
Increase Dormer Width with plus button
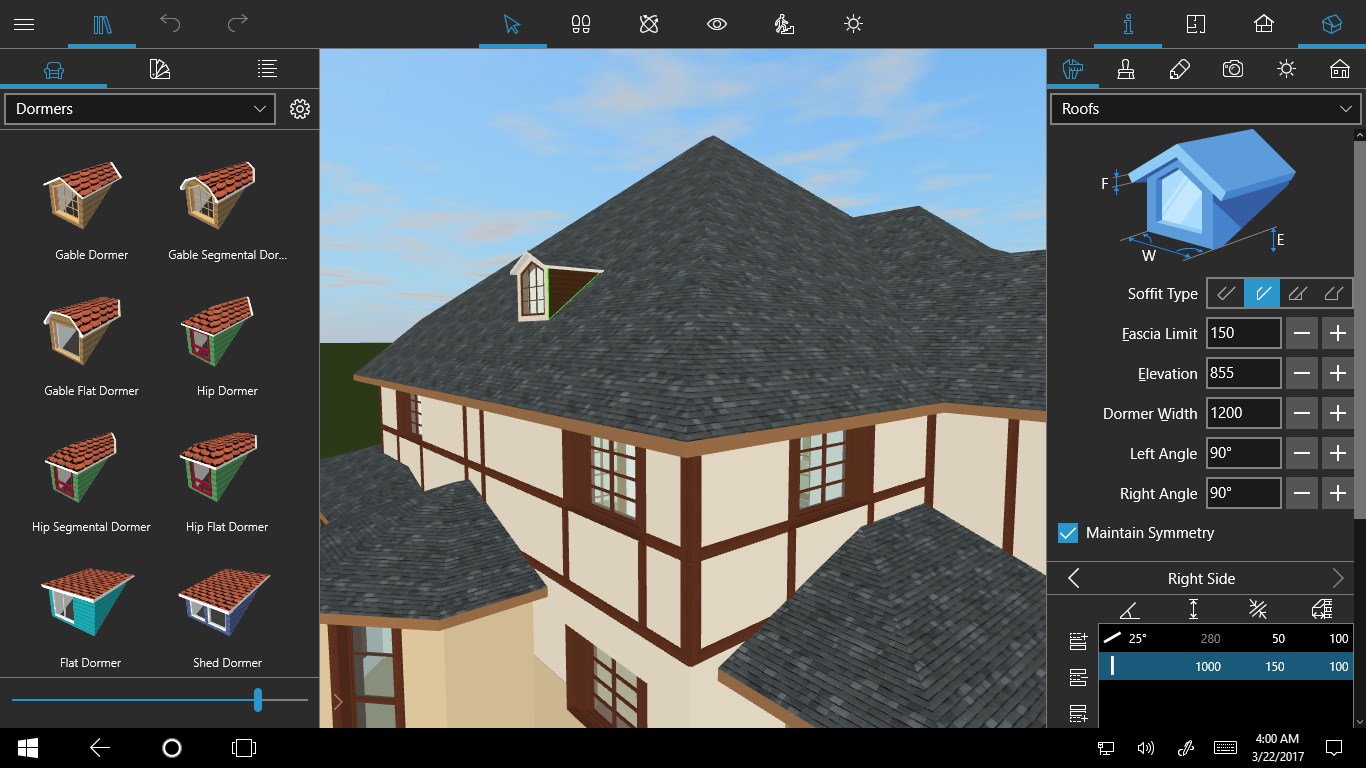(x=1338, y=413)
